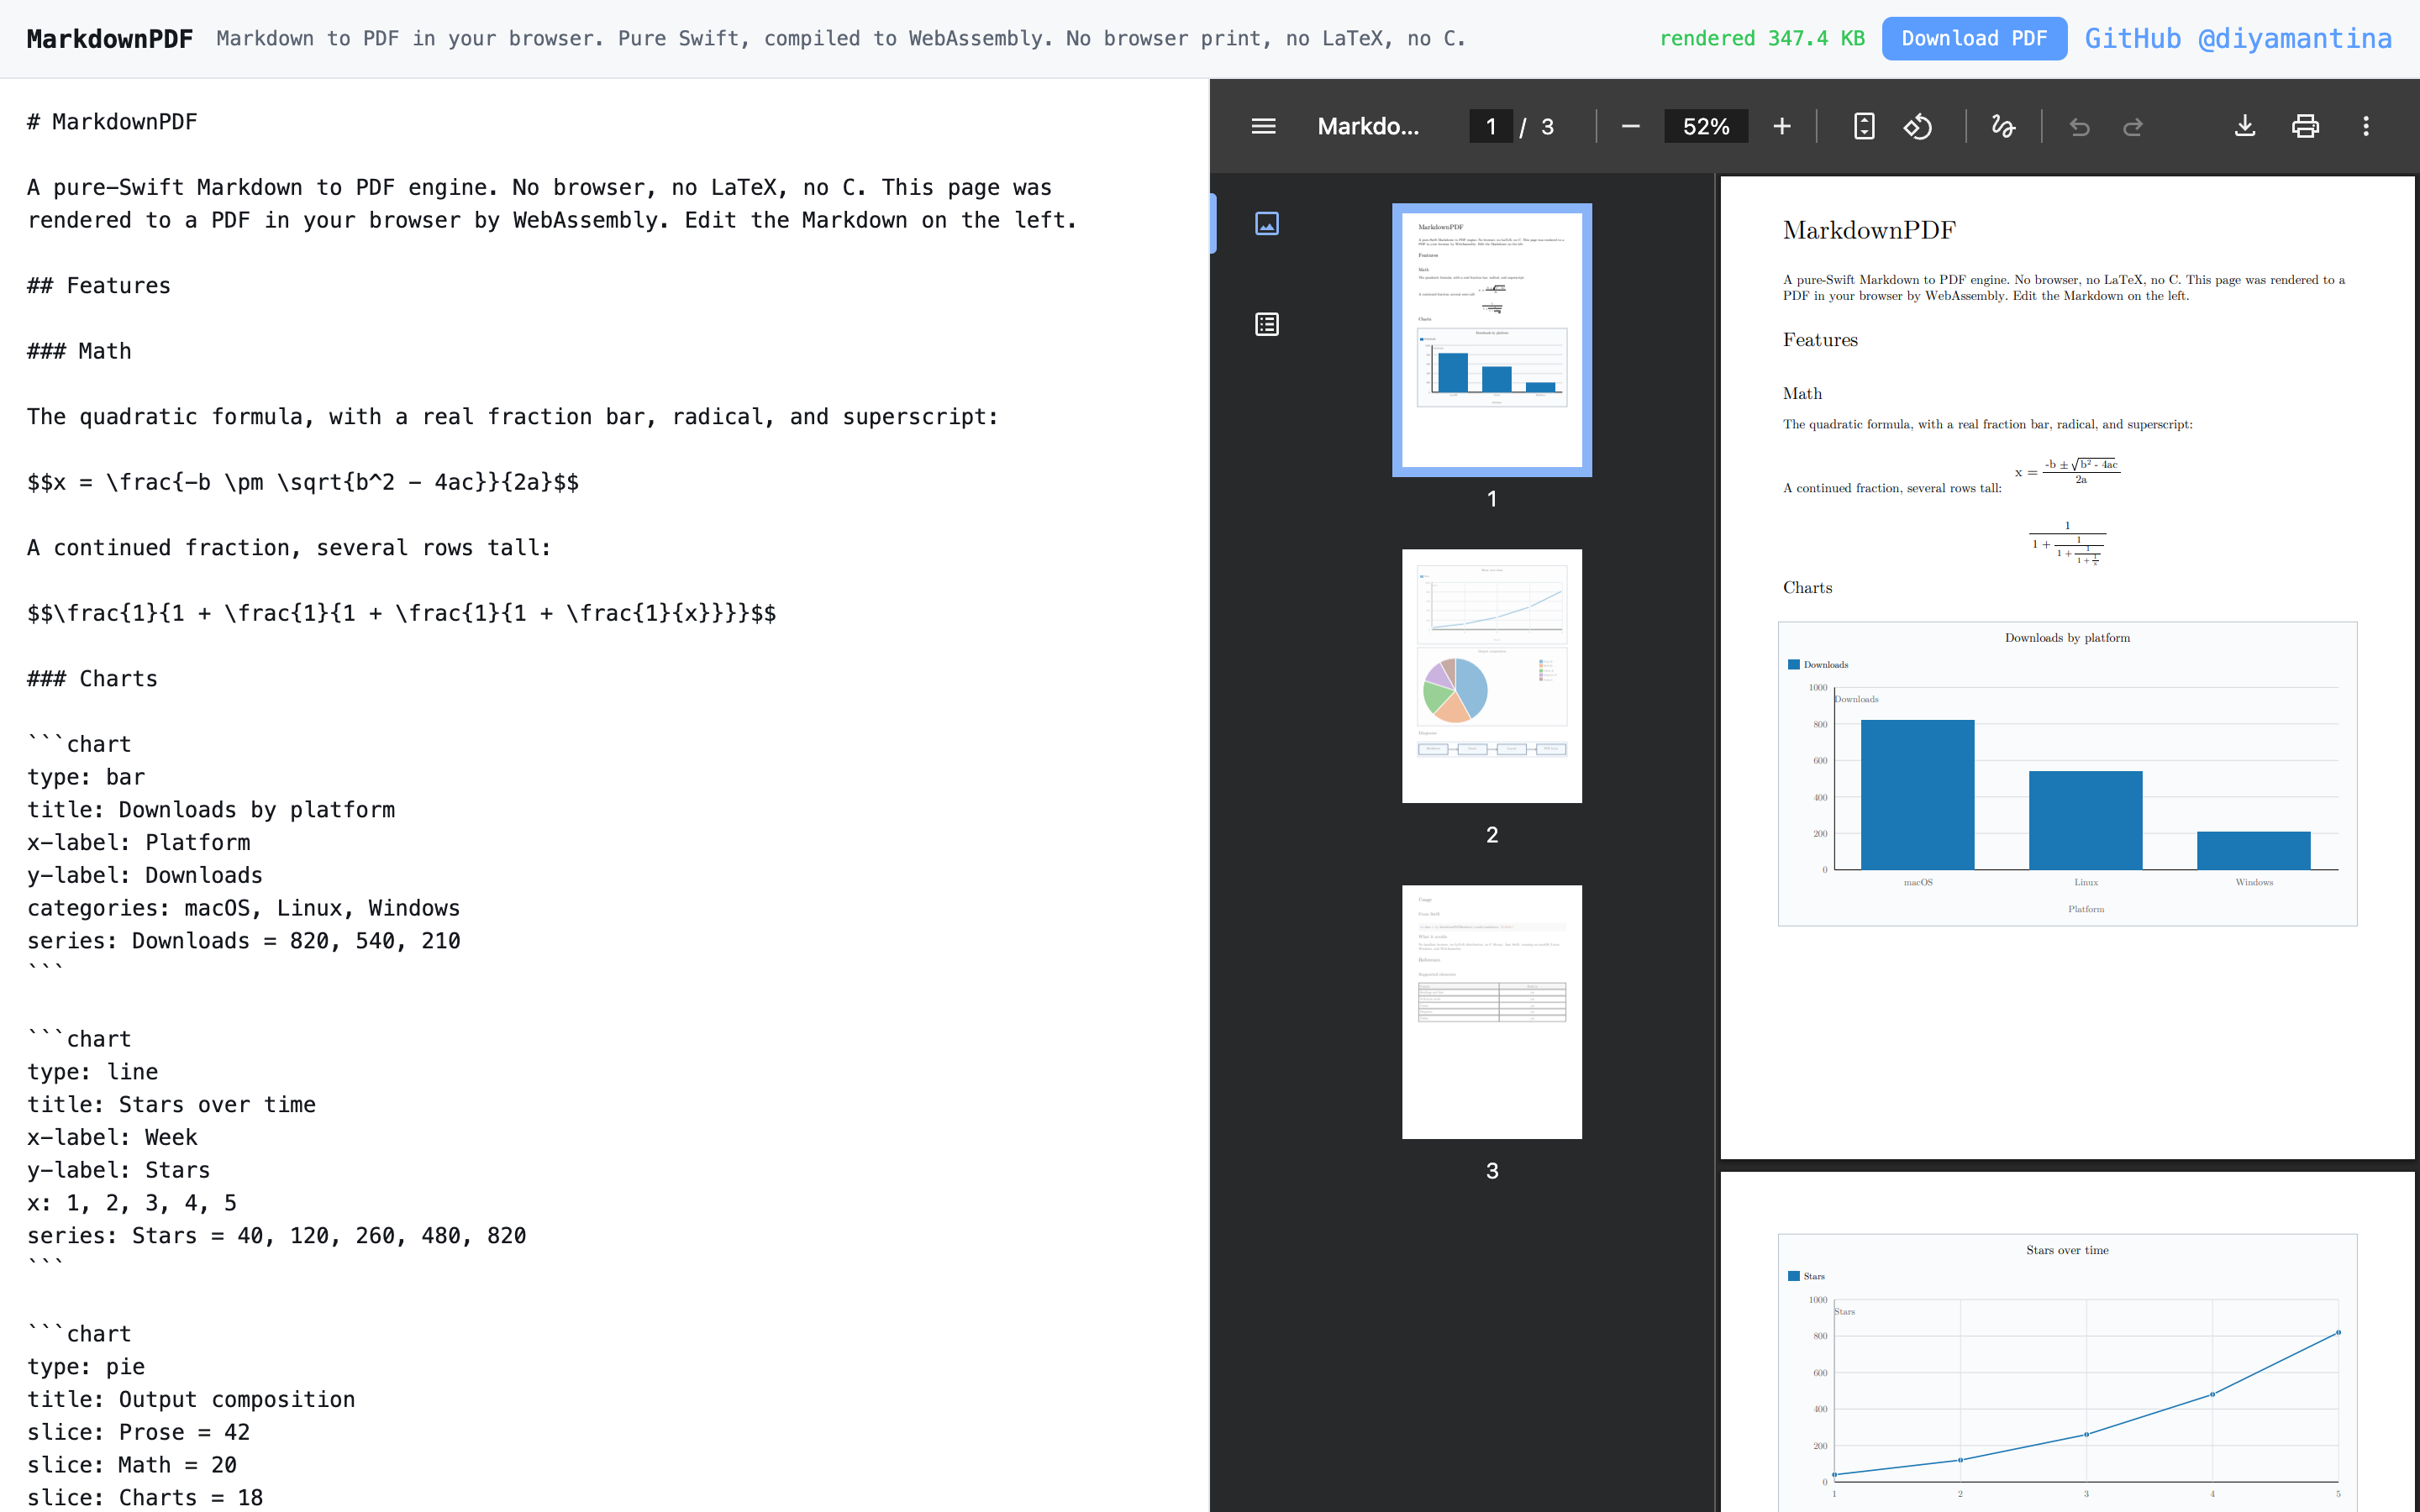Image resolution: width=2420 pixels, height=1512 pixels.
Task: Zoom in with the plus icon
Action: coord(1781,126)
